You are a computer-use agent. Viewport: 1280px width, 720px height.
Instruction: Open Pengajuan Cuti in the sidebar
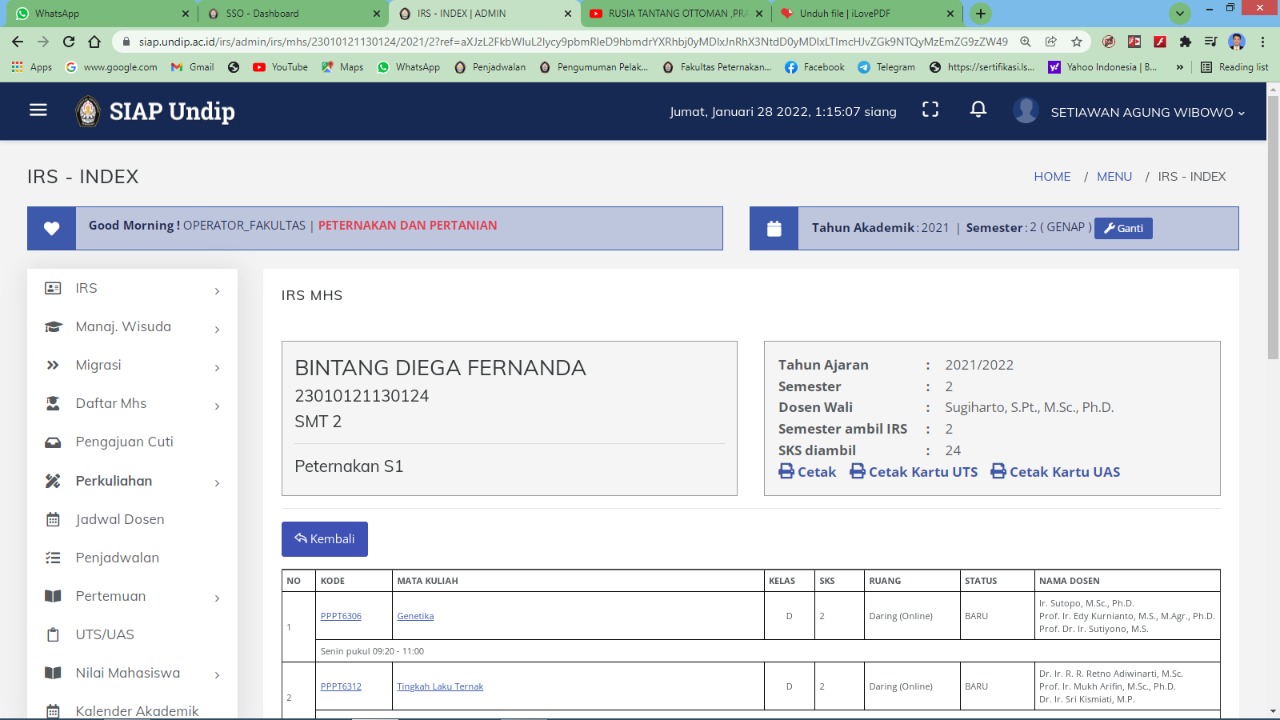click(124, 442)
